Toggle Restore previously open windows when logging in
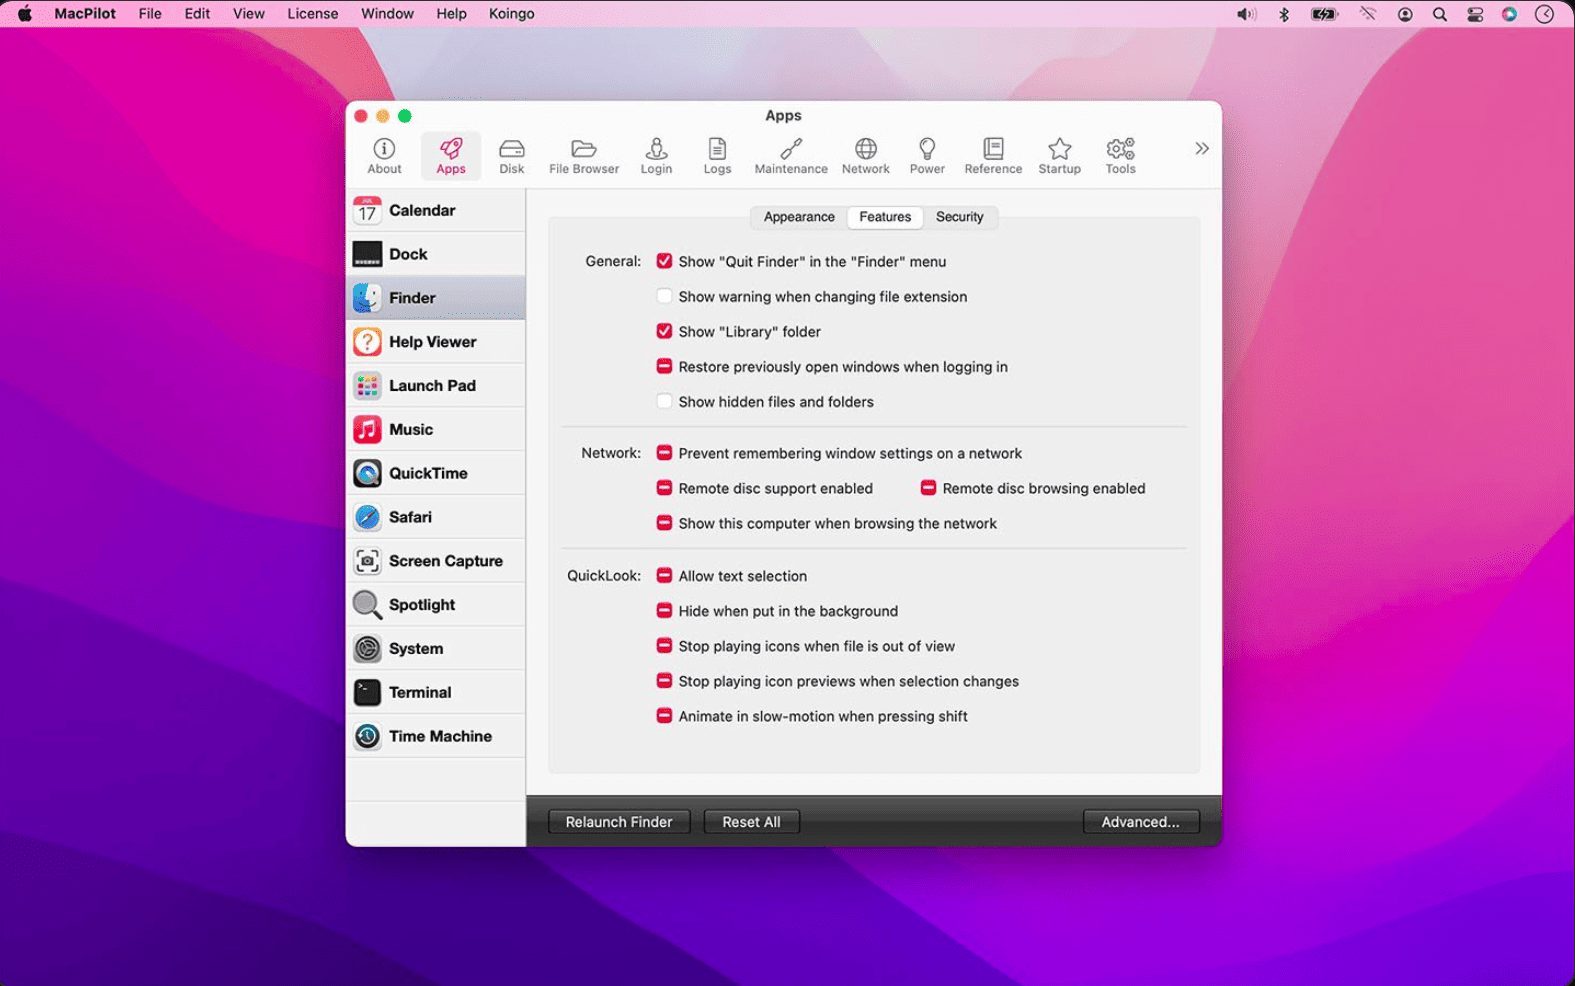Screen dimensions: 1575x986 664,366
